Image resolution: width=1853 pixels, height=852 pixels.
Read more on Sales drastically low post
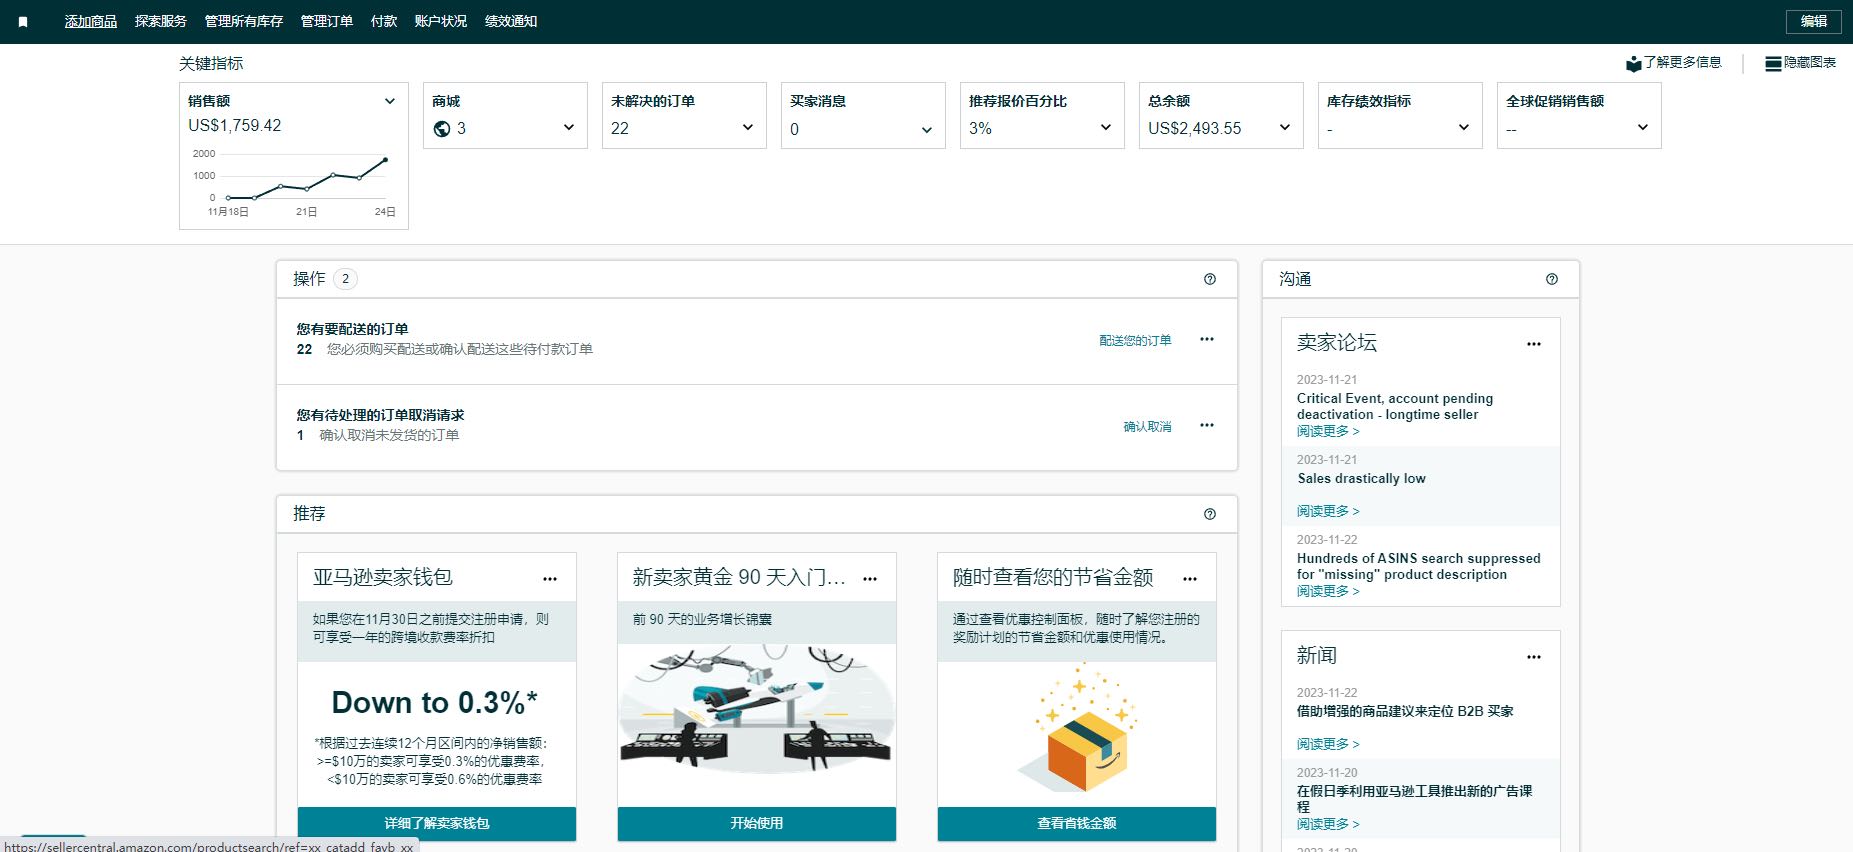coord(1328,511)
